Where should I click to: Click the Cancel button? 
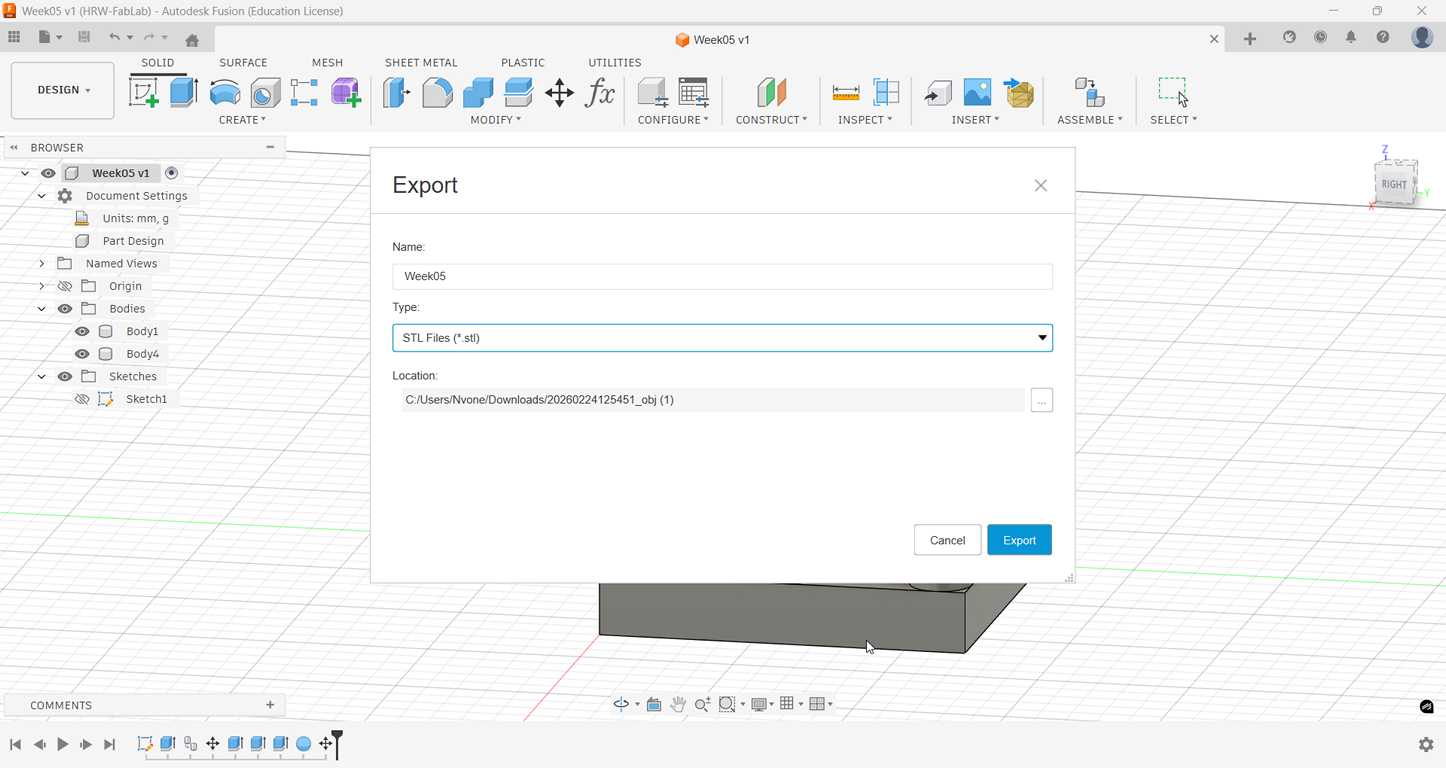click(x=947, y=540)
